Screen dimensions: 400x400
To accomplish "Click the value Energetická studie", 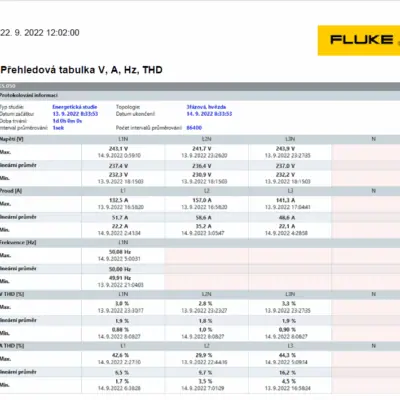I will point(75,107).
